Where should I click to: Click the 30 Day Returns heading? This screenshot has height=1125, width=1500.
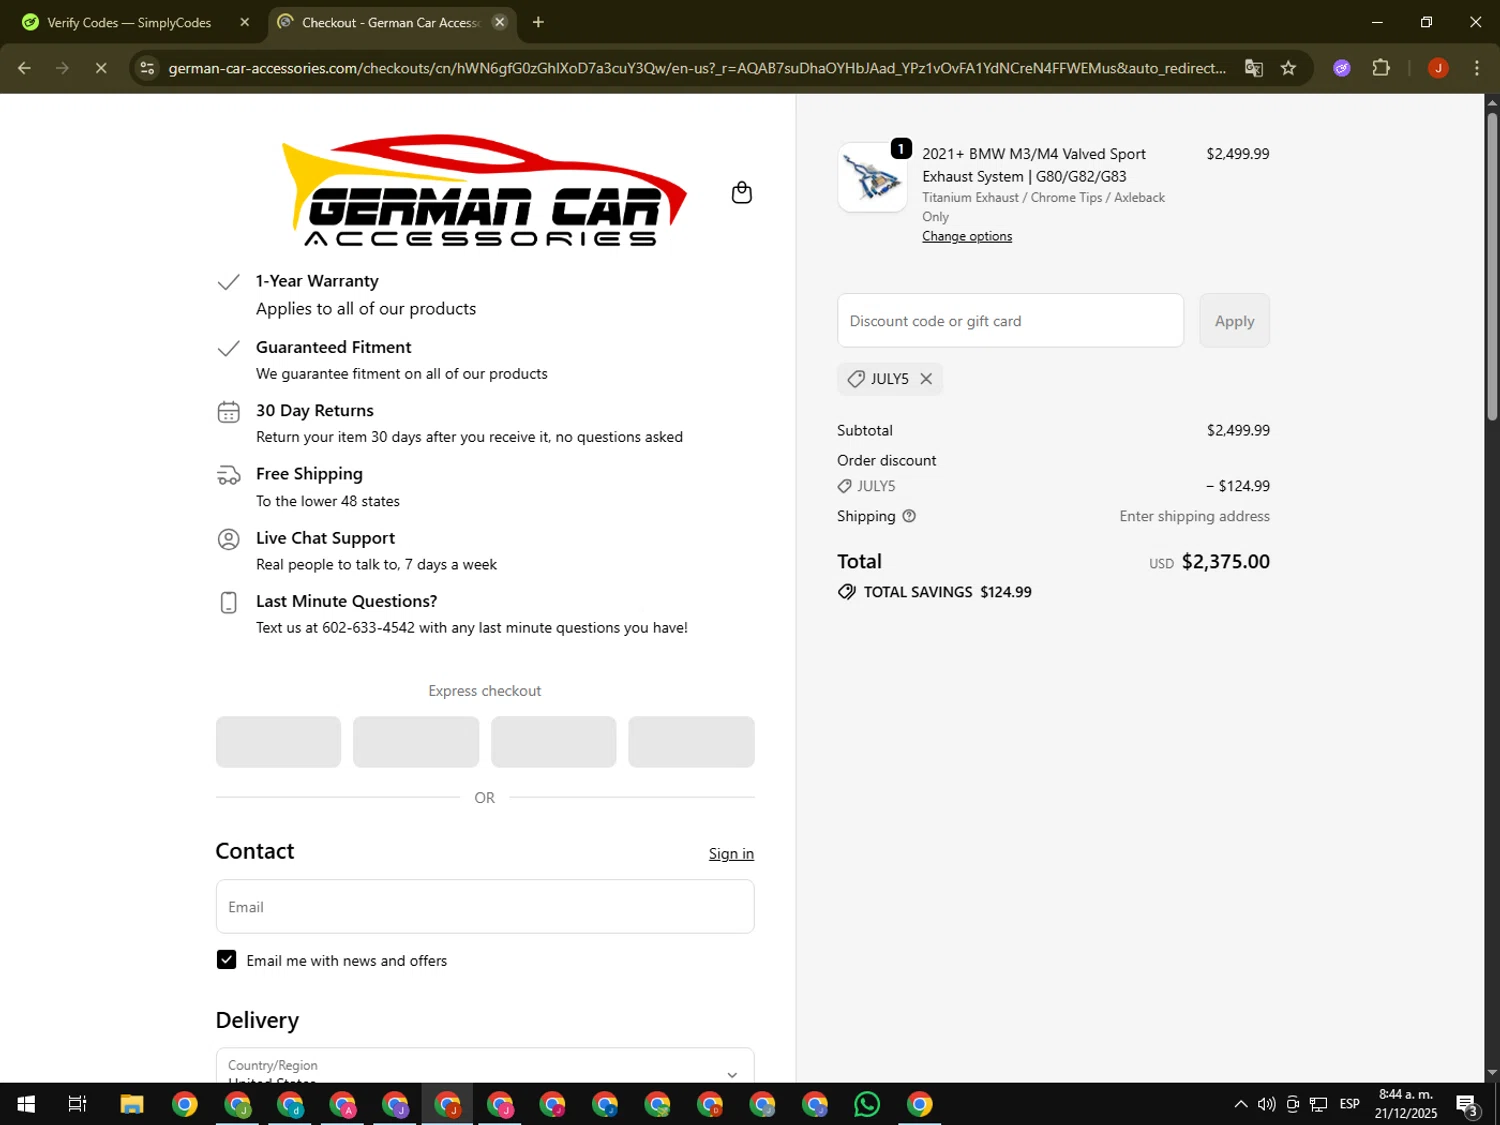coord(314,410)
